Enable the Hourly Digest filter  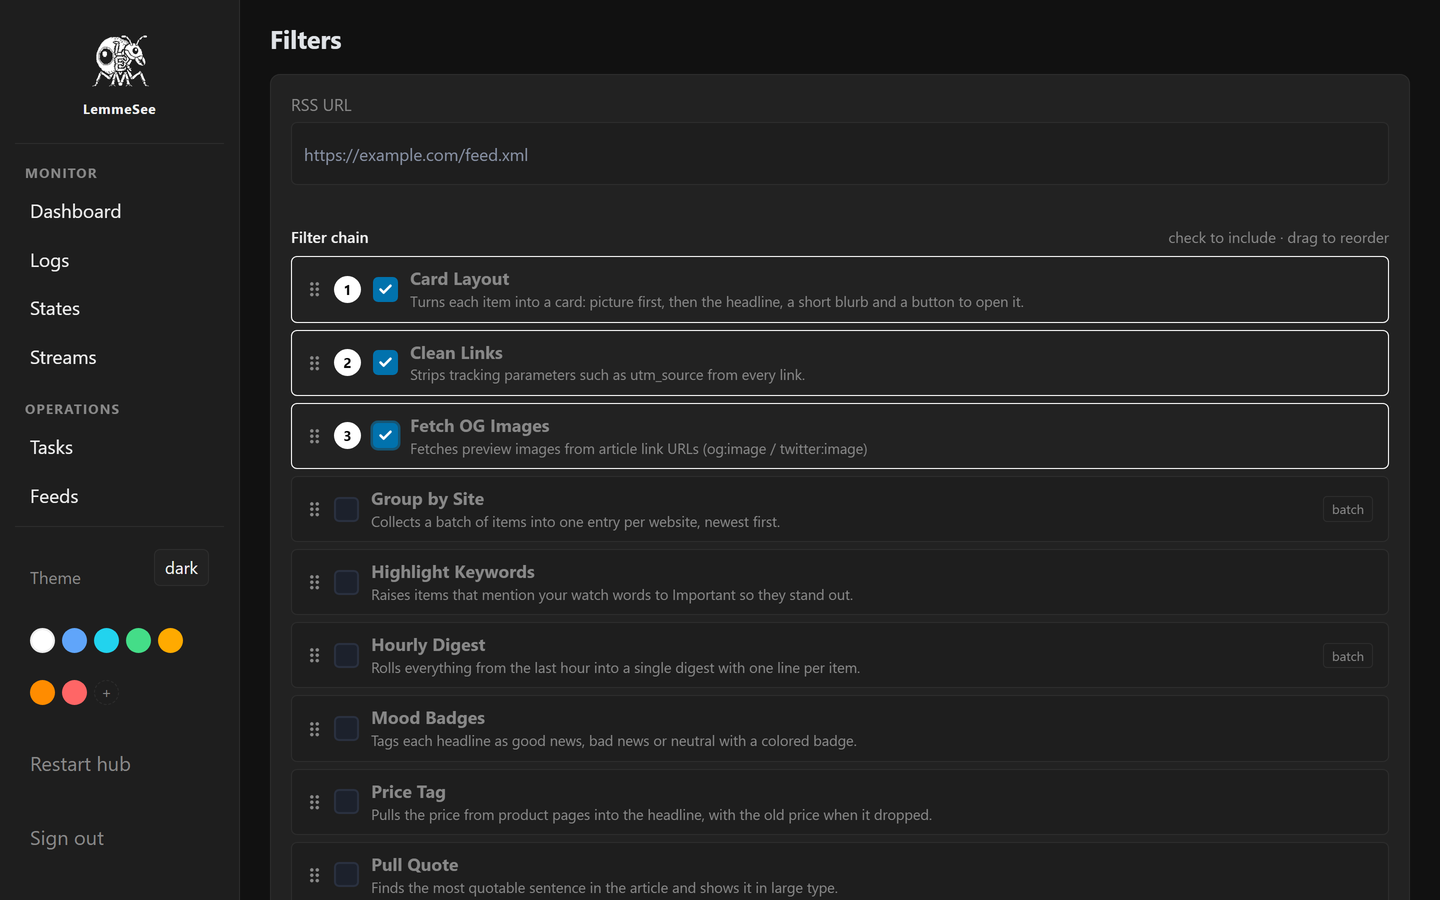(x=346, y=655)
